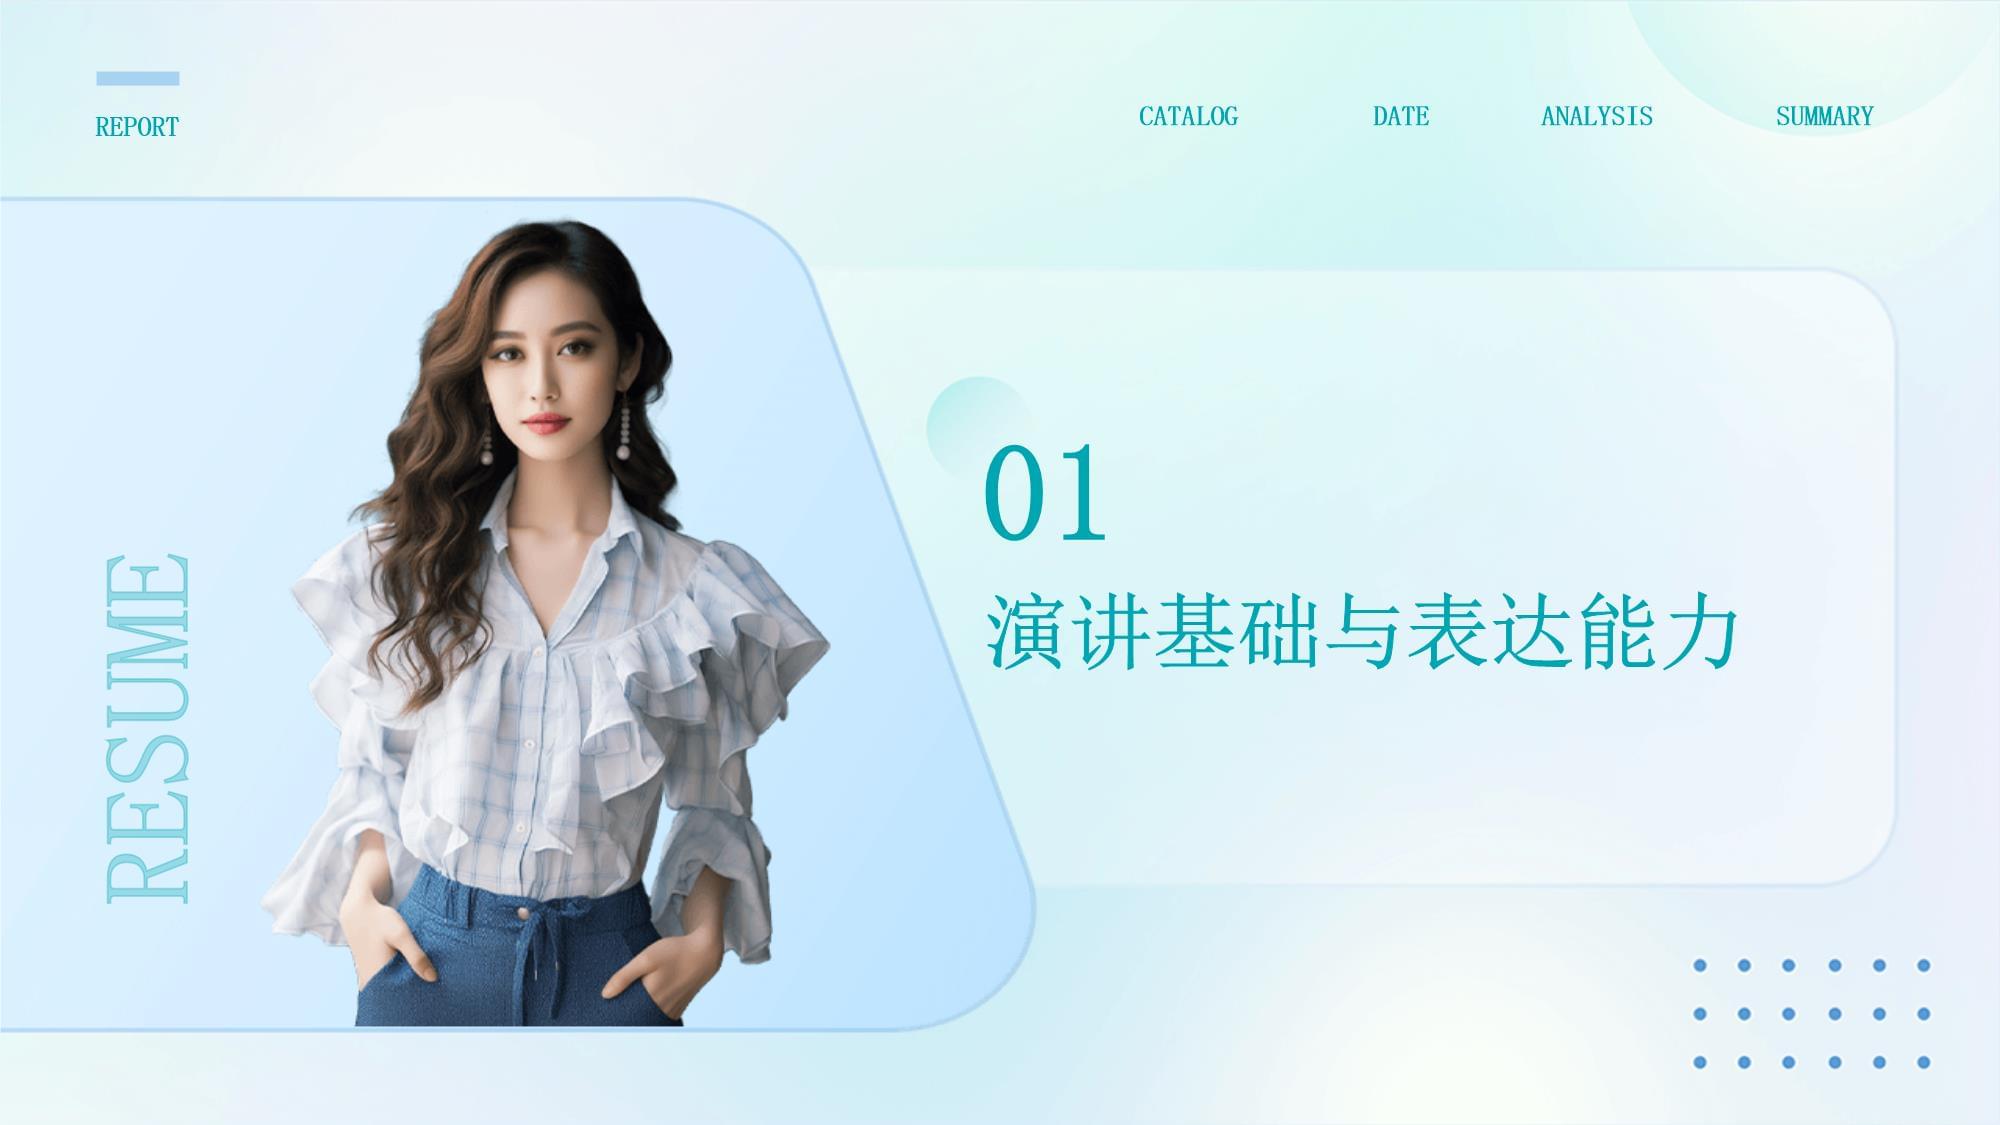This screenshot has height=1125, width=2000.
Task: Click the DATE section icon
Action: (1401, 115)
